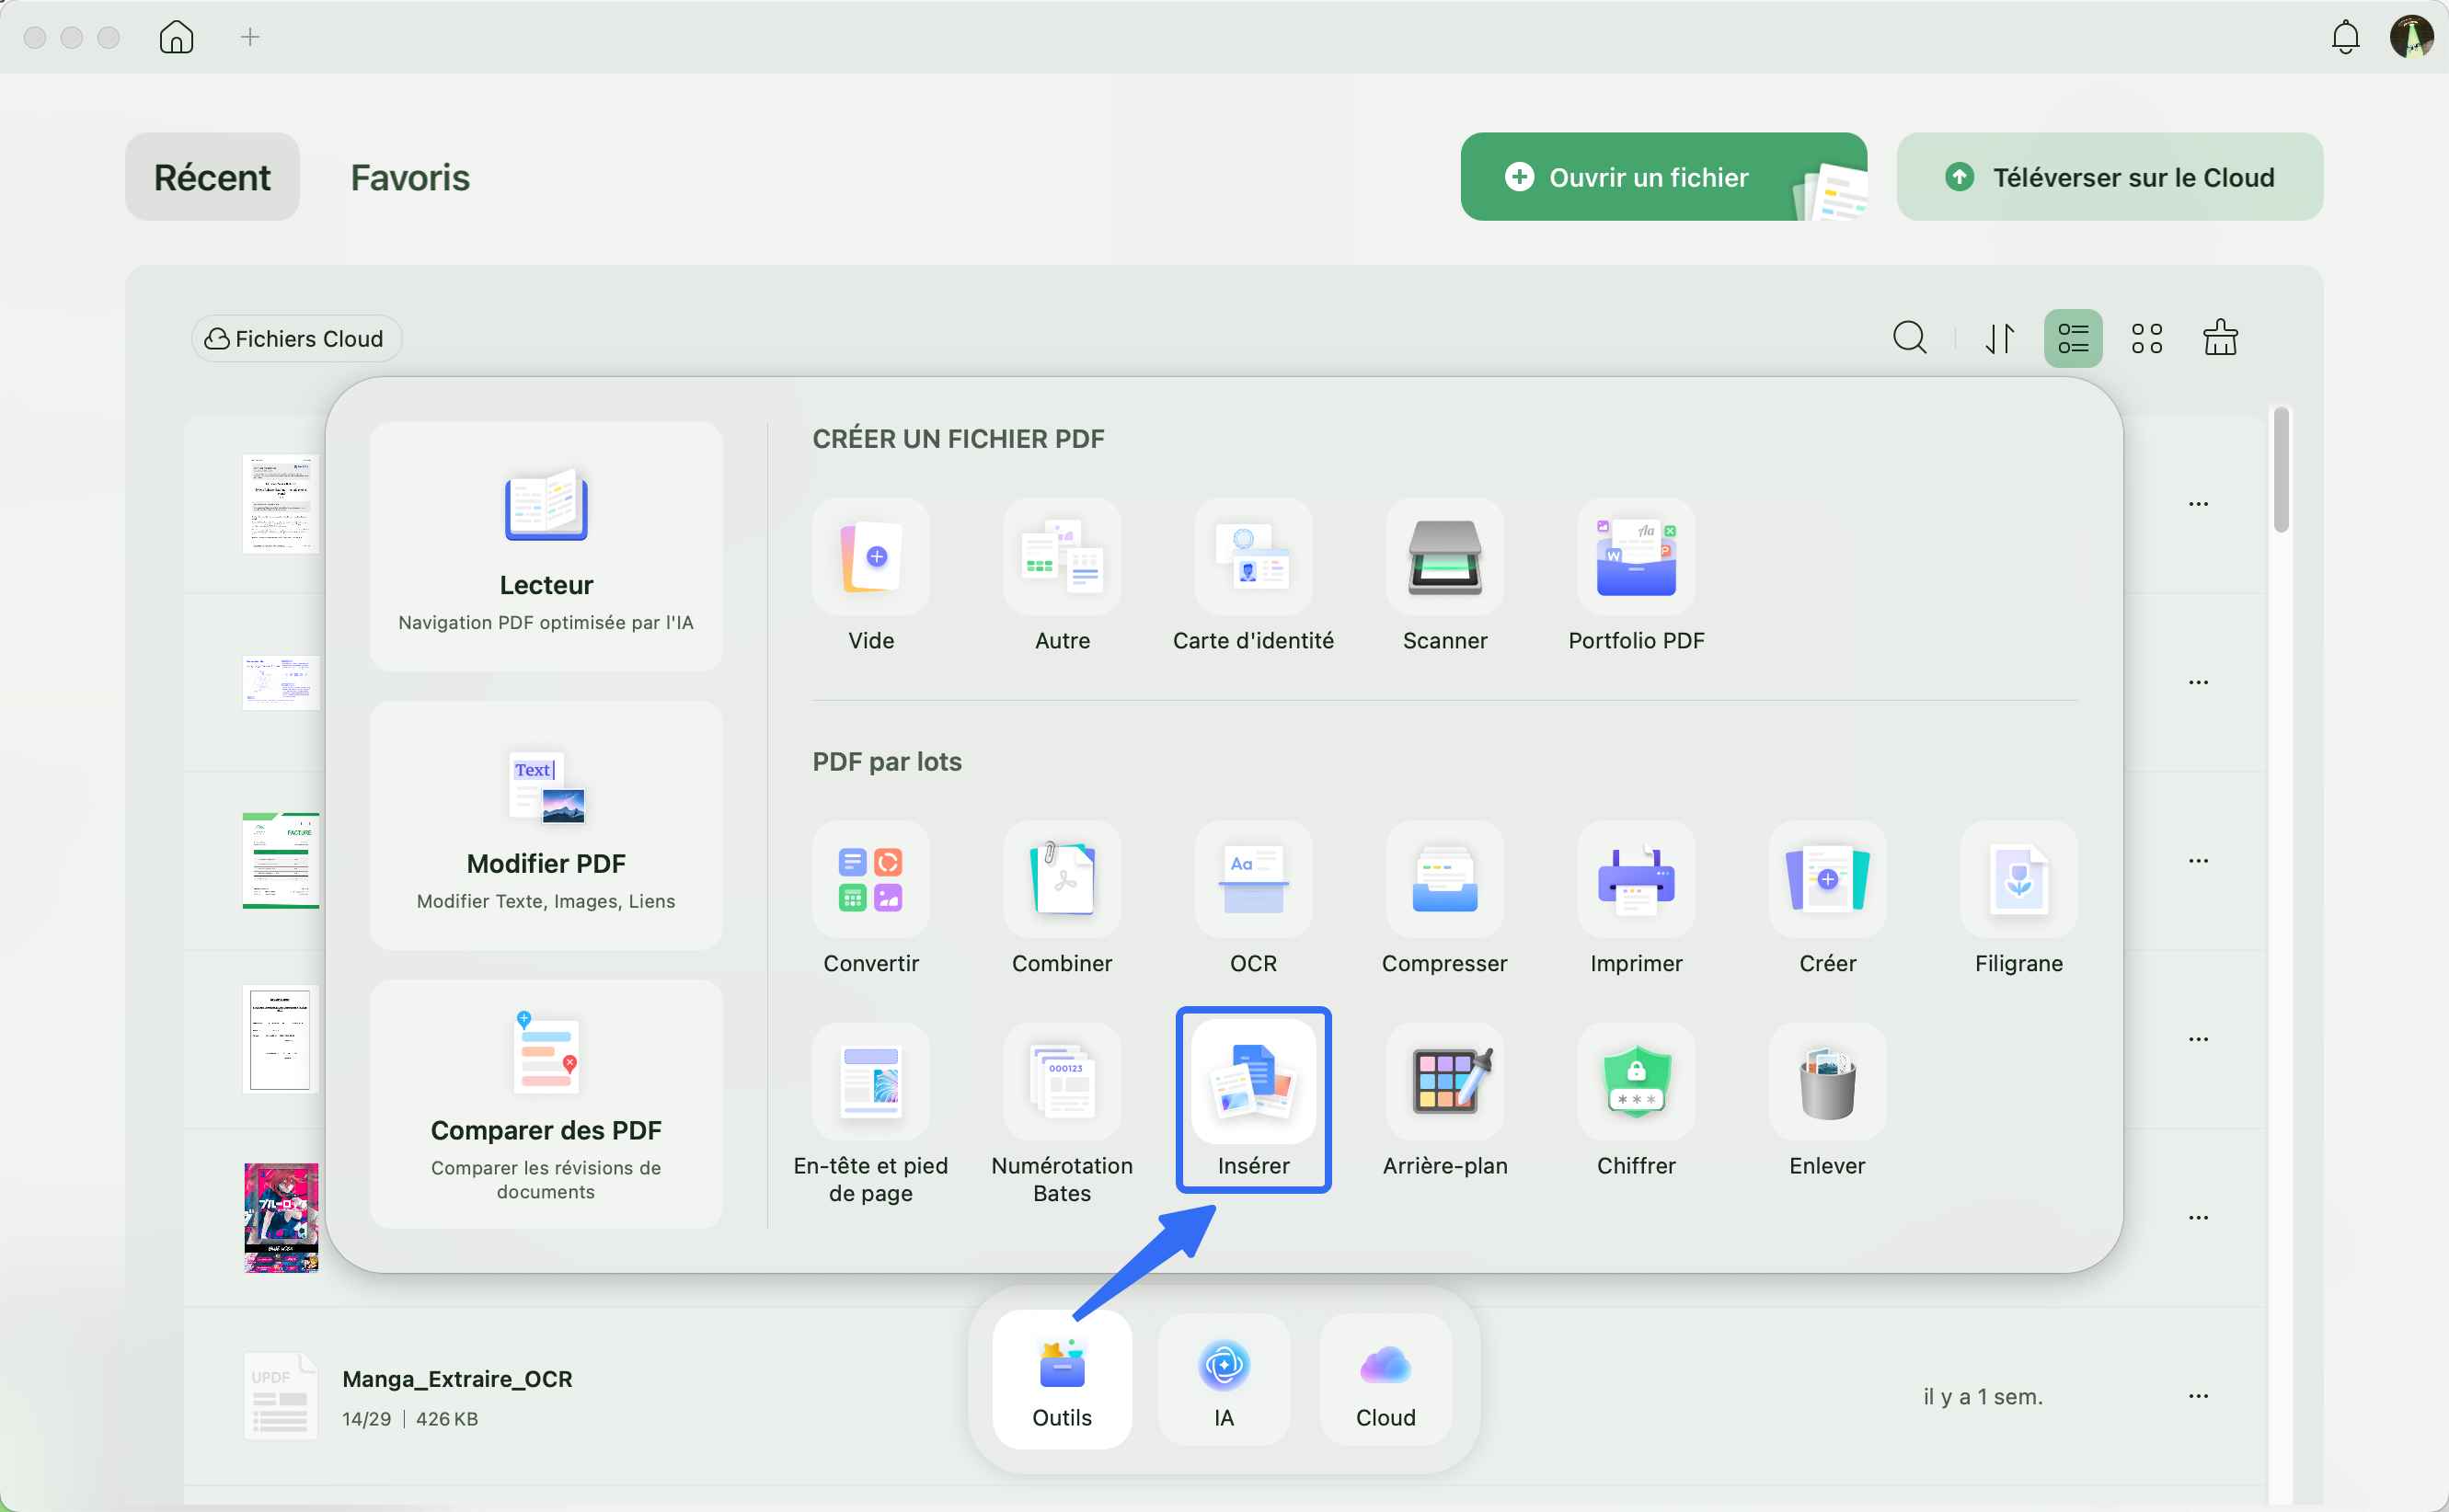The image size is (2449, 1512).
Task: Open Fichiers Cloud
Action: (296, 339)
